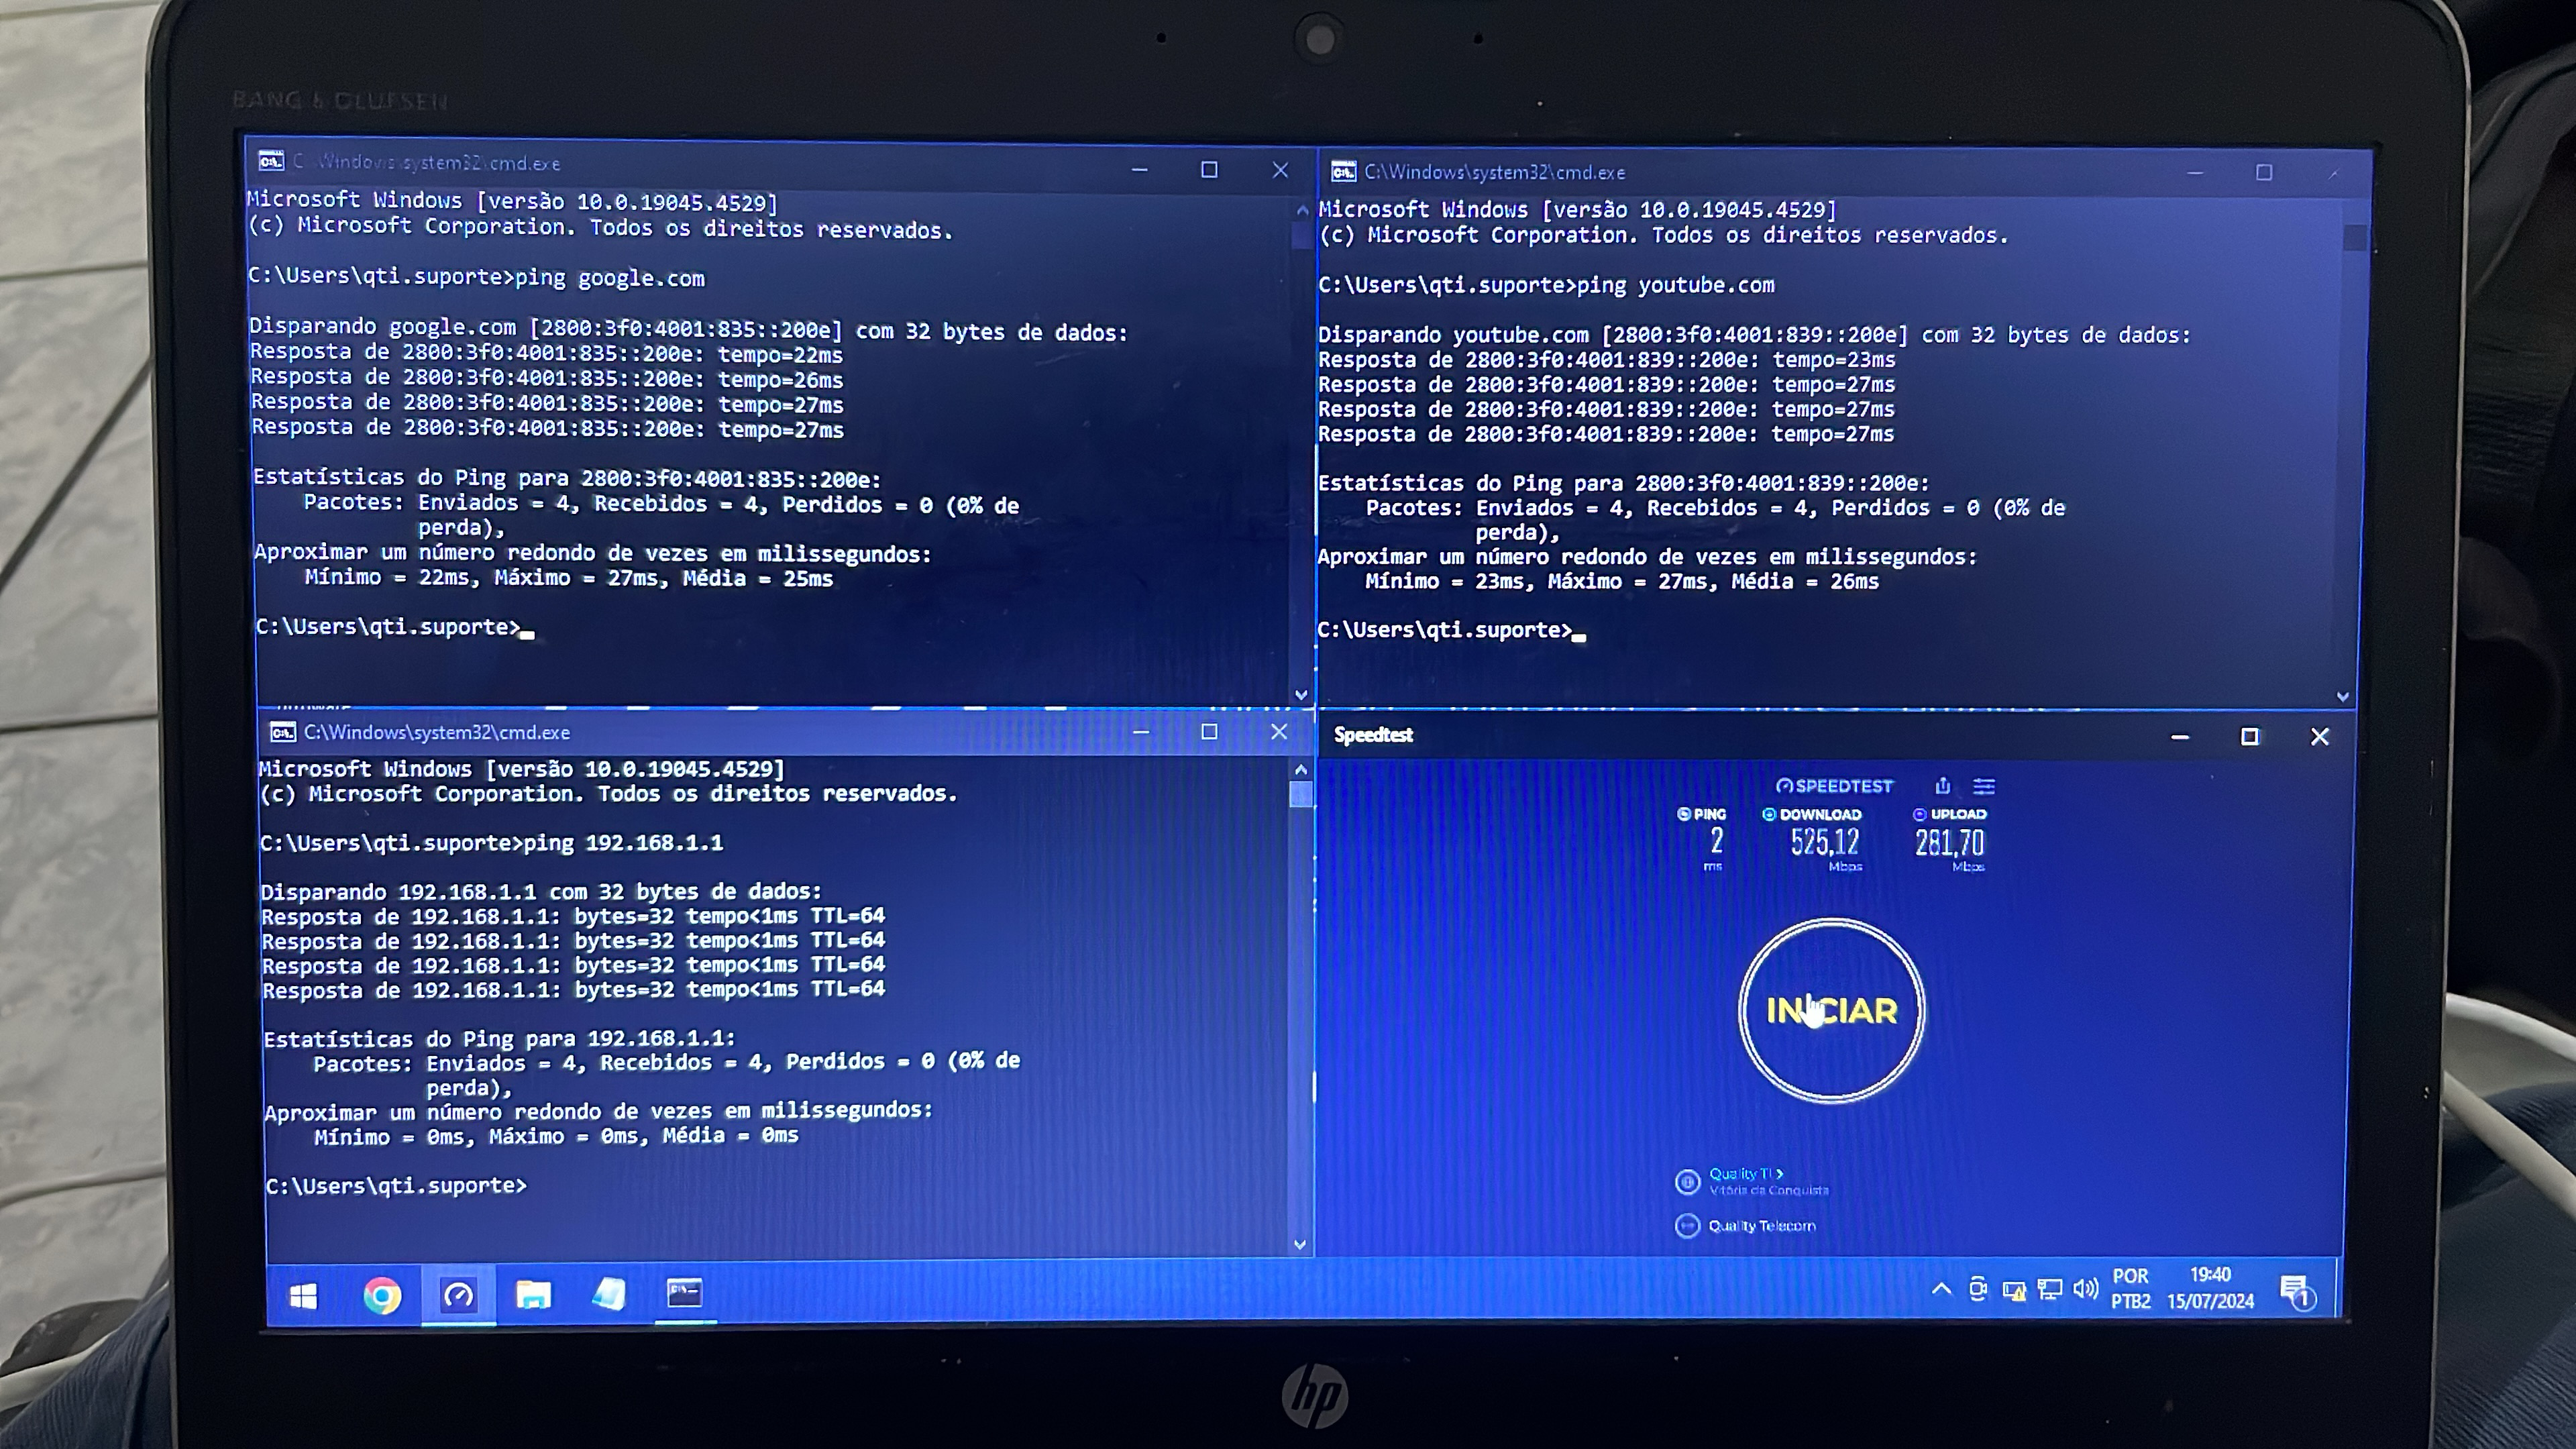Click the Quality TI provider link

[x=1745, y=1173]
